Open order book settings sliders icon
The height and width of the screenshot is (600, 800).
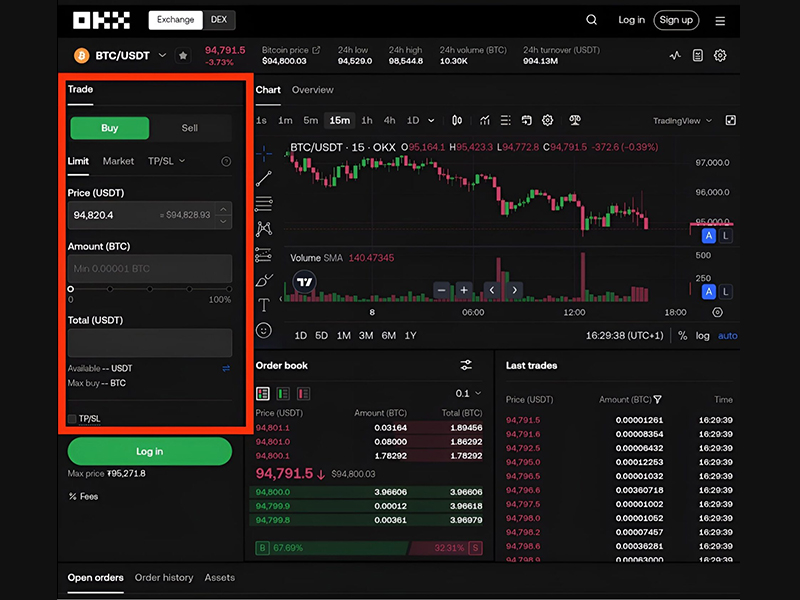466,365
